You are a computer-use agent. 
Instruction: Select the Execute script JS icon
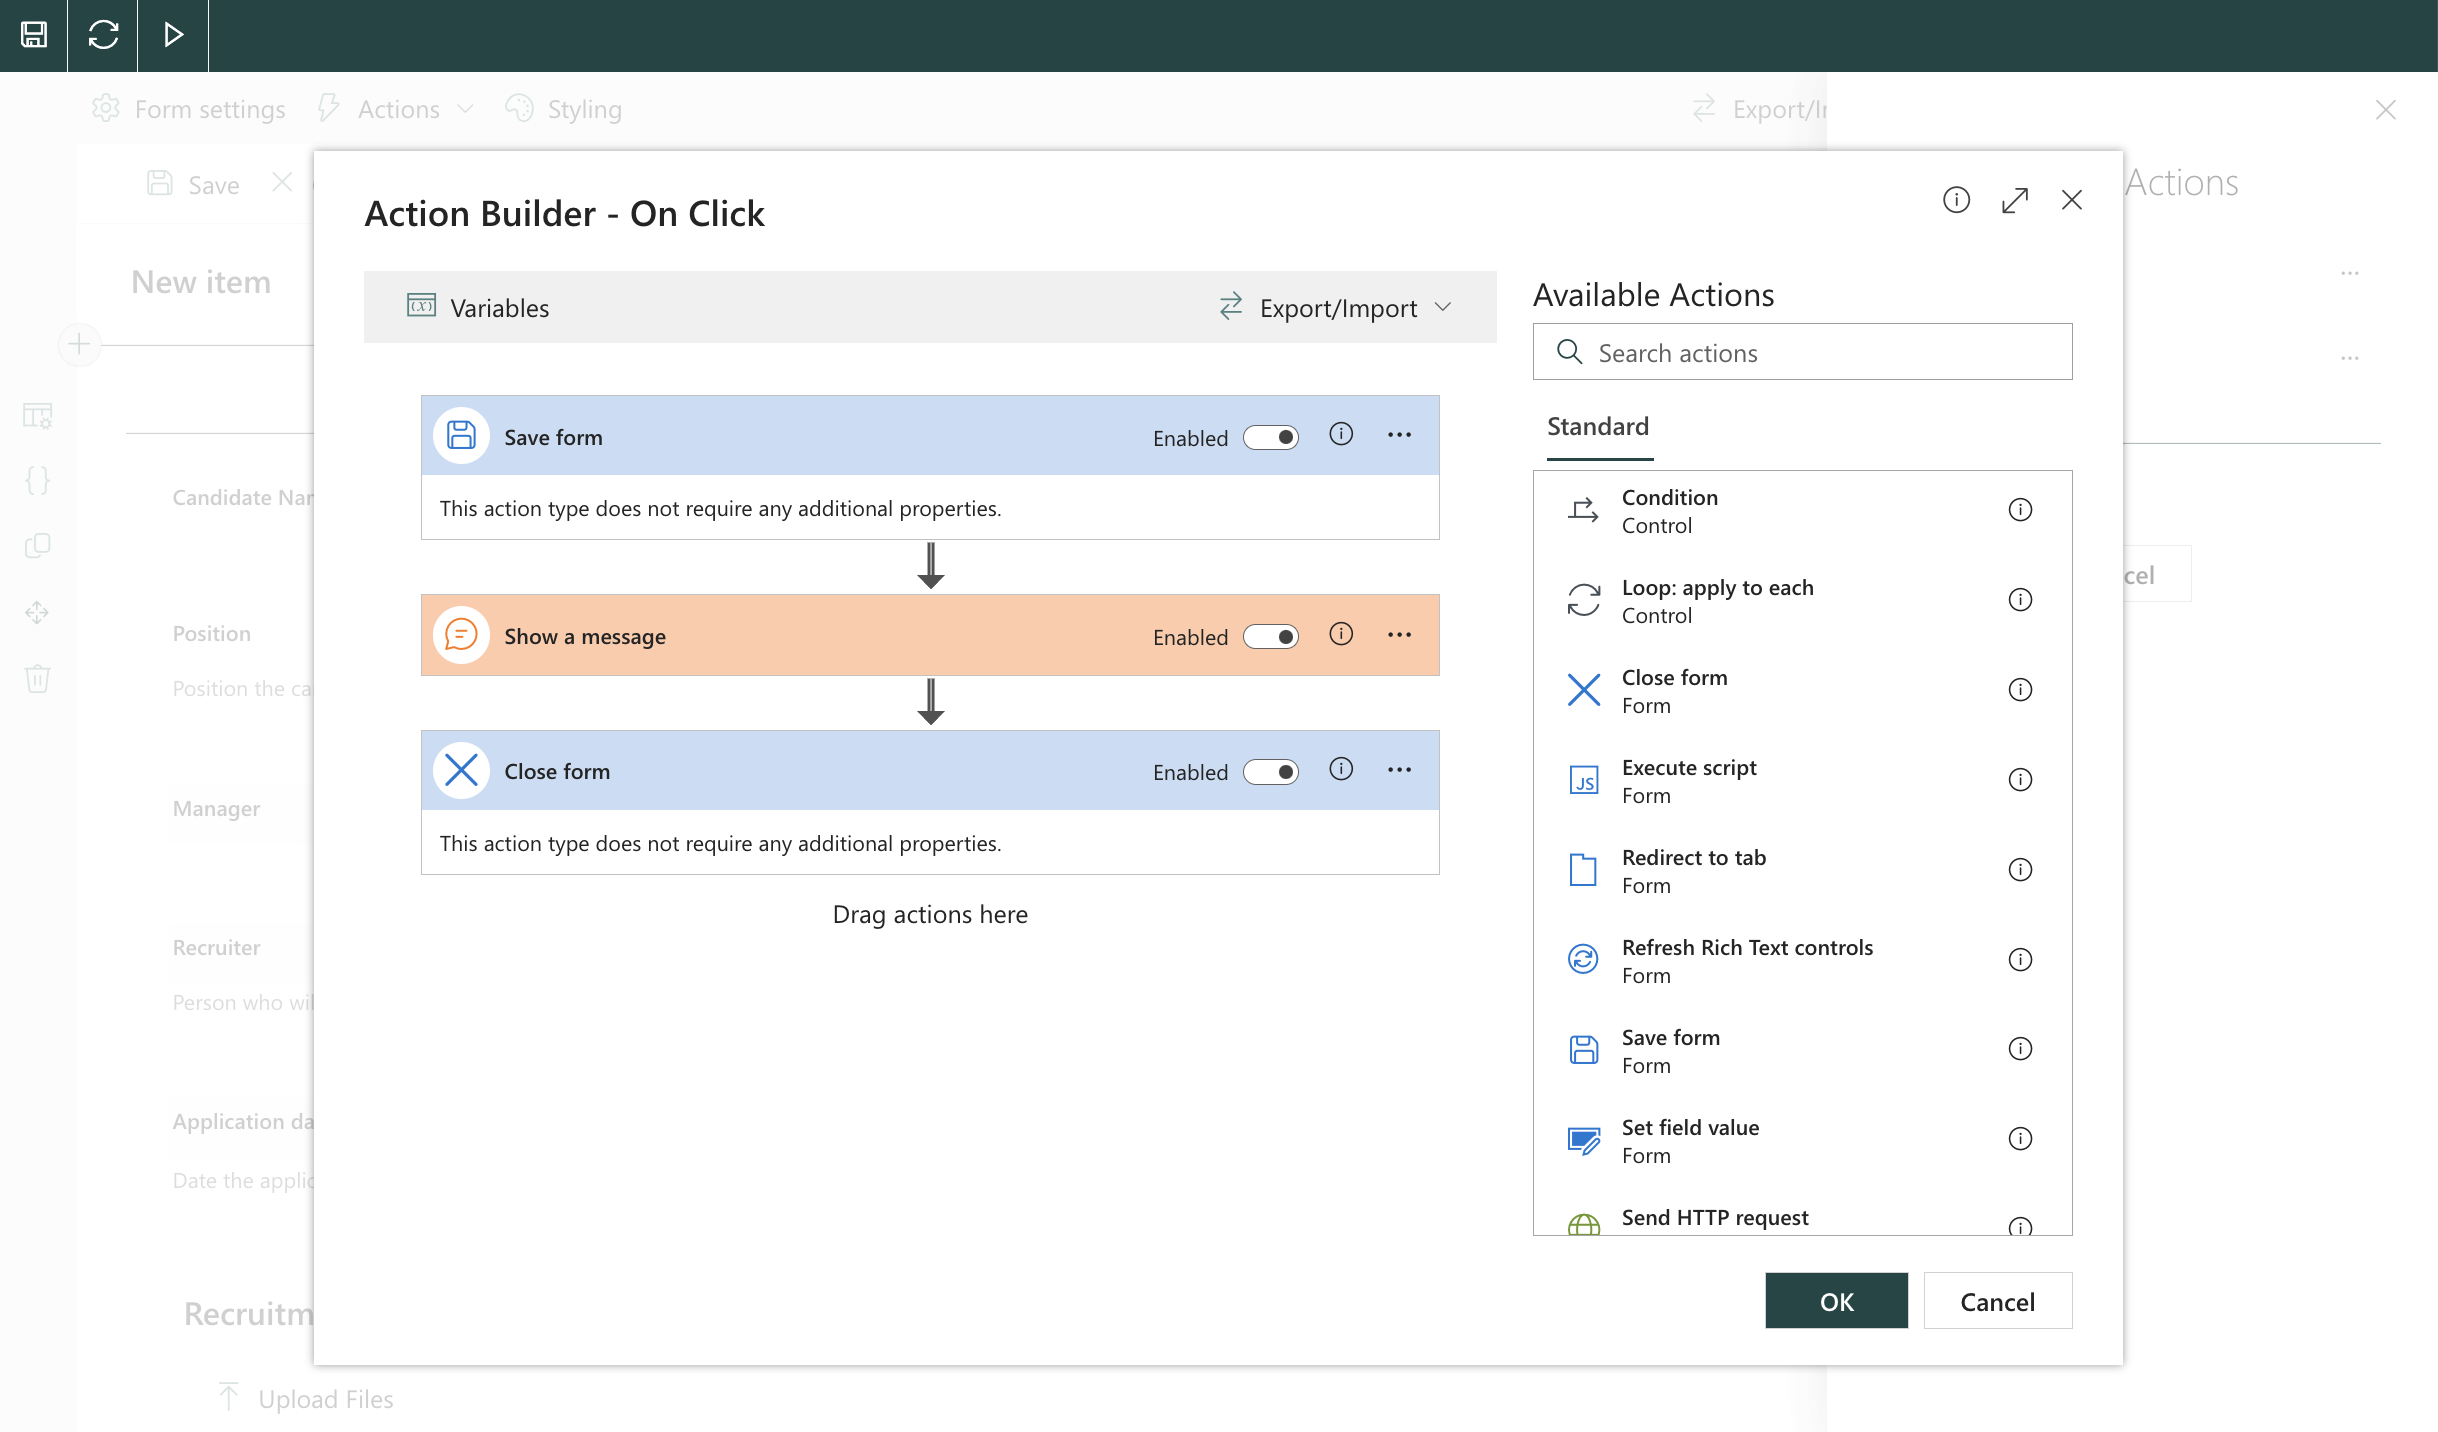(1584, 780)
